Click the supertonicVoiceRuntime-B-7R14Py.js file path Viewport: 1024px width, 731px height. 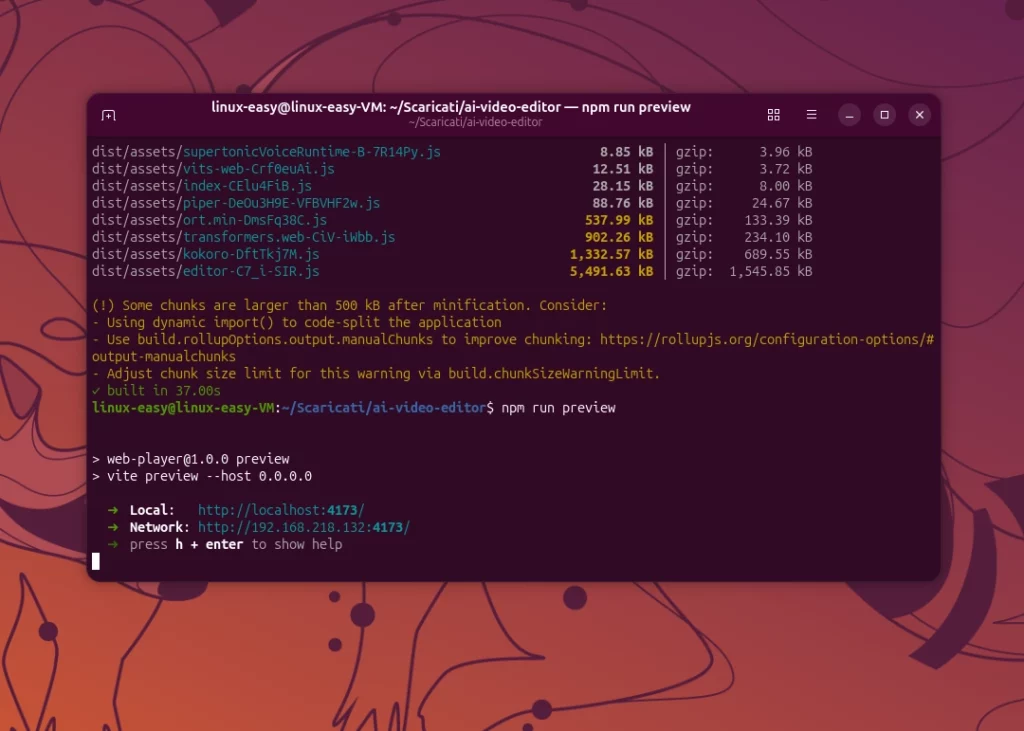(x=266, y=152)
